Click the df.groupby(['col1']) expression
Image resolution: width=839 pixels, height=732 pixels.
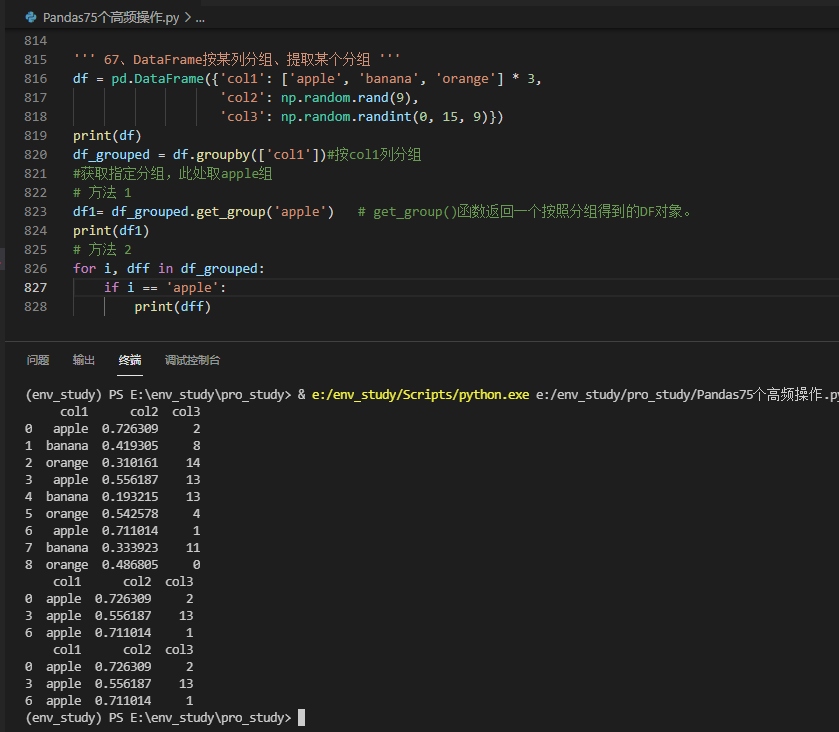click(x=249, y=155)
